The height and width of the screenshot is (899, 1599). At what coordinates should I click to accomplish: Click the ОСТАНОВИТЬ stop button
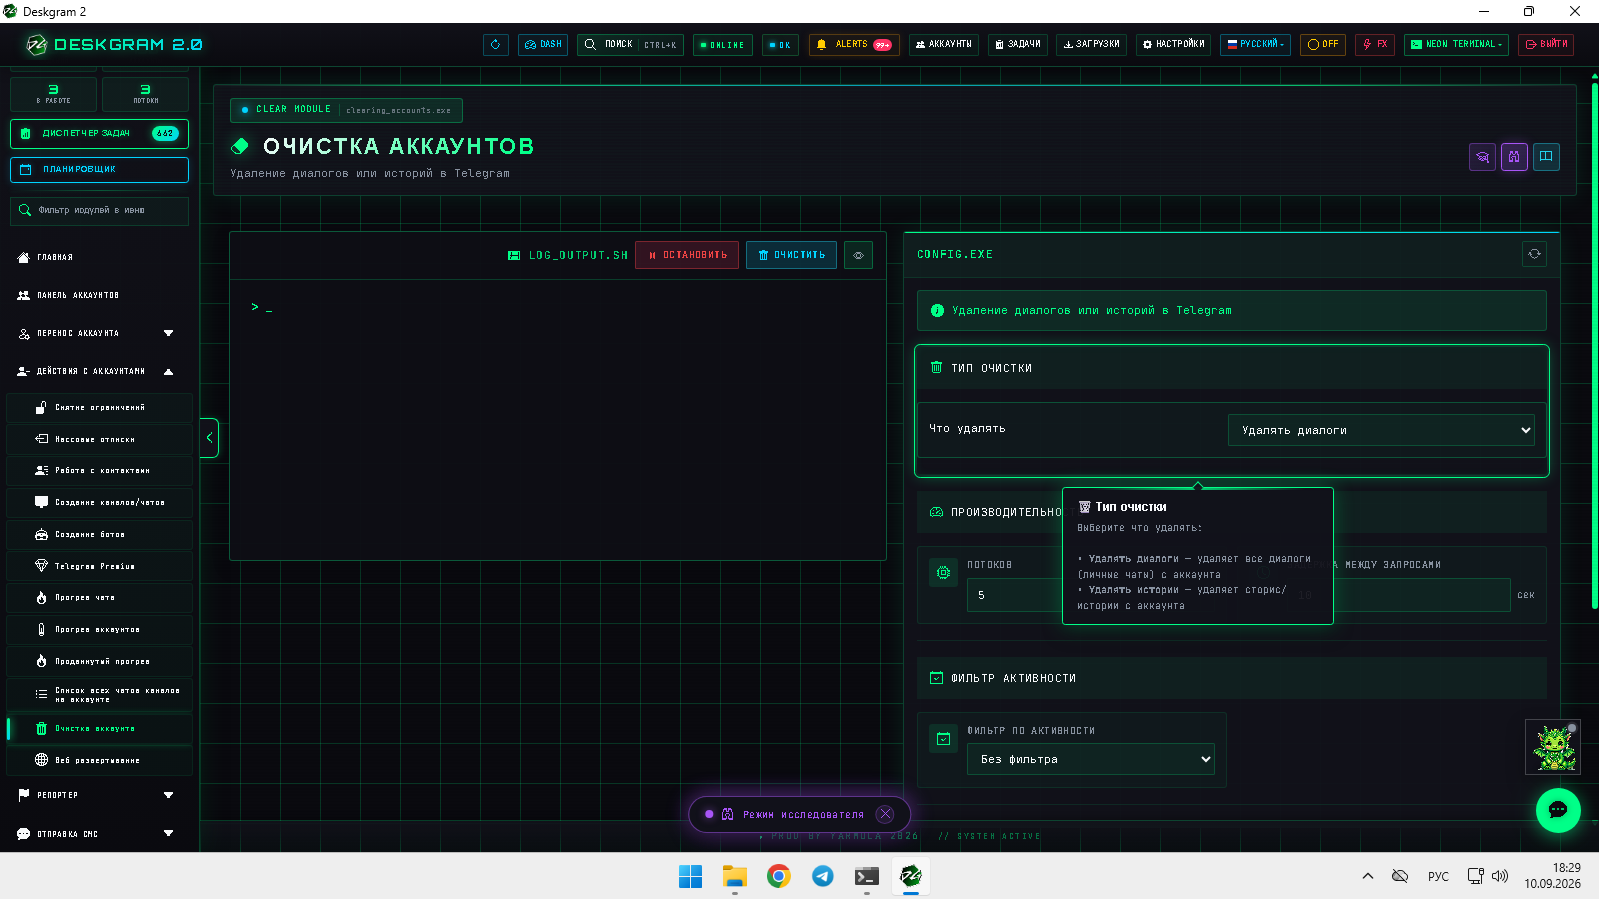pos(687,255)
